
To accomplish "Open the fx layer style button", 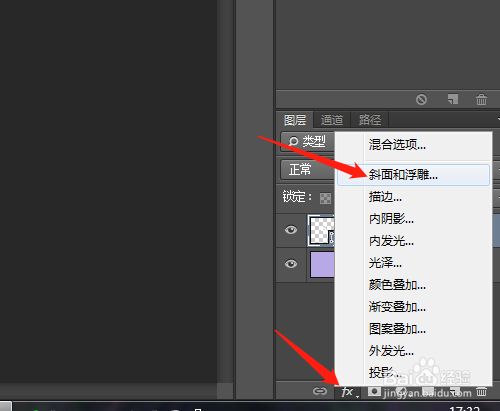I will (348, 392).
